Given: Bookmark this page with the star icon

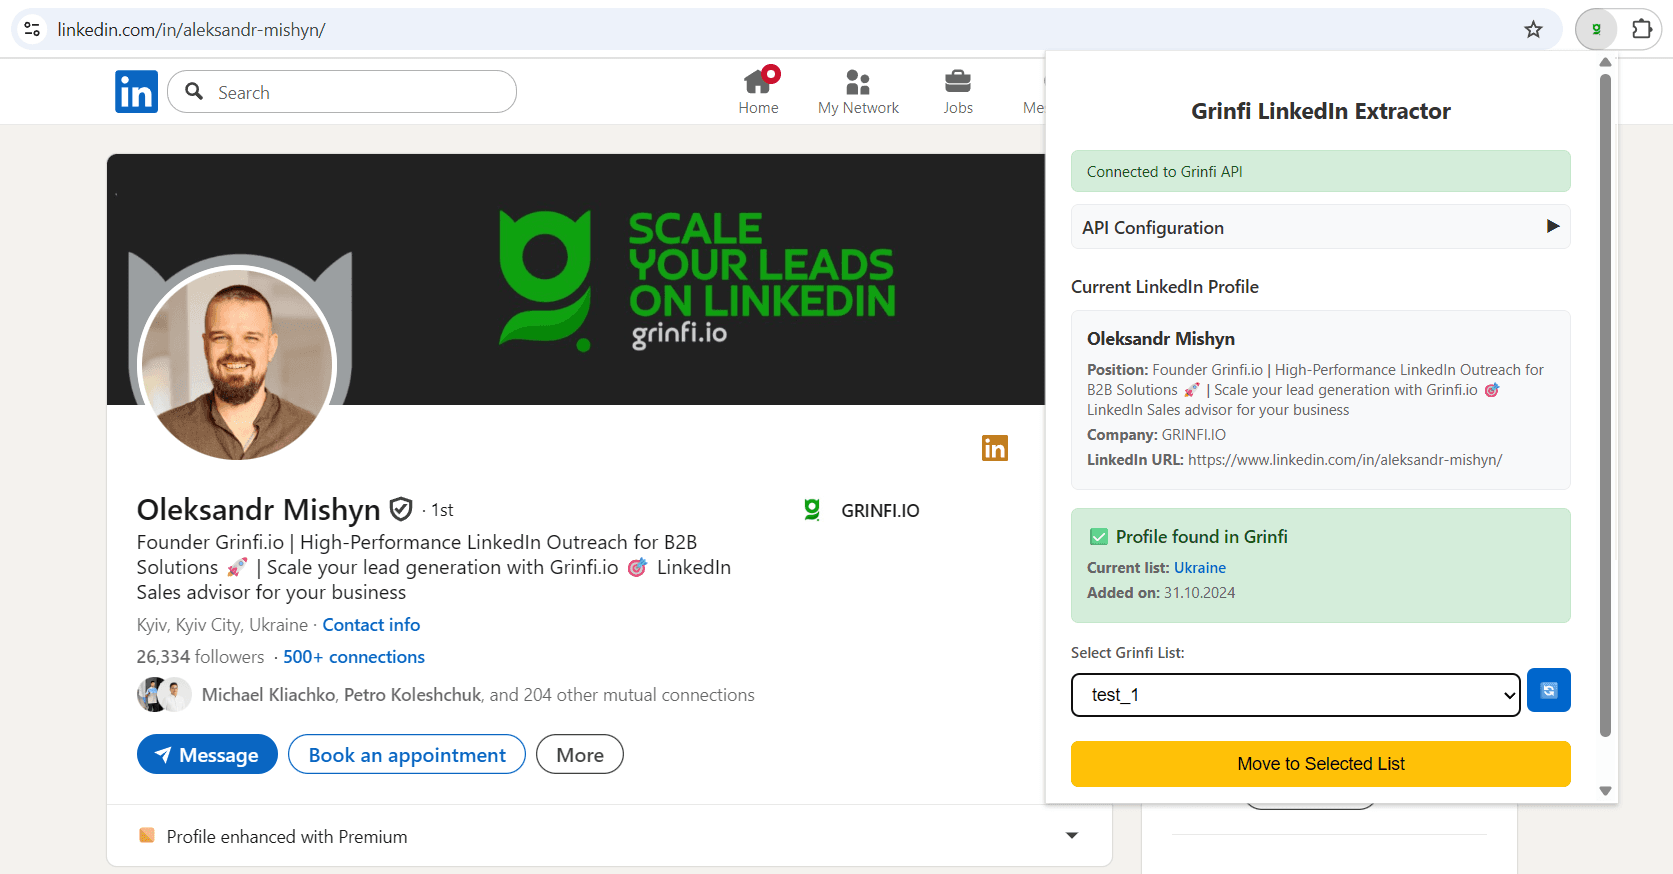Looking at the screenshot, I should tap(1533, 30).
